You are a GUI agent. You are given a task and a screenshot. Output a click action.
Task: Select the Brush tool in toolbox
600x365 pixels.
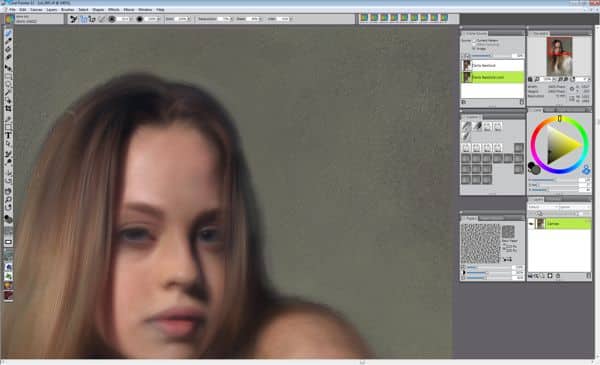pos(8,34)
